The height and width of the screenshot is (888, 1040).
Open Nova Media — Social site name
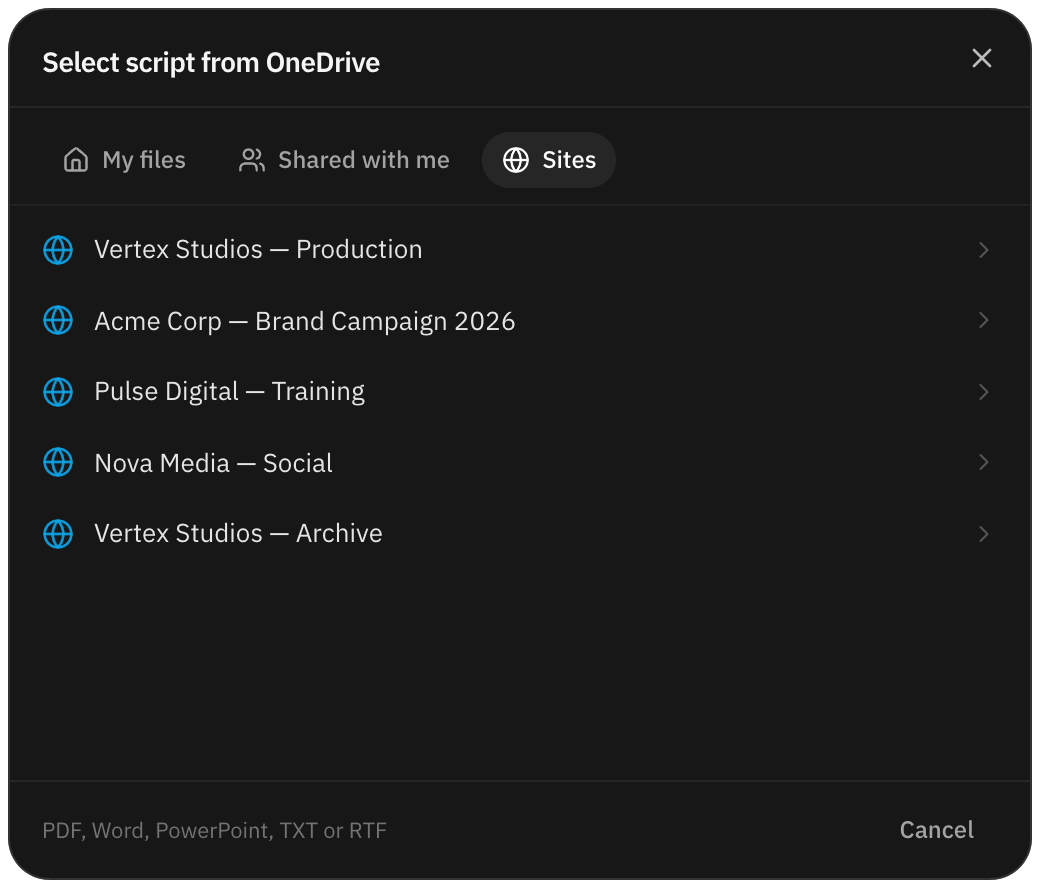tap(214, 463)
